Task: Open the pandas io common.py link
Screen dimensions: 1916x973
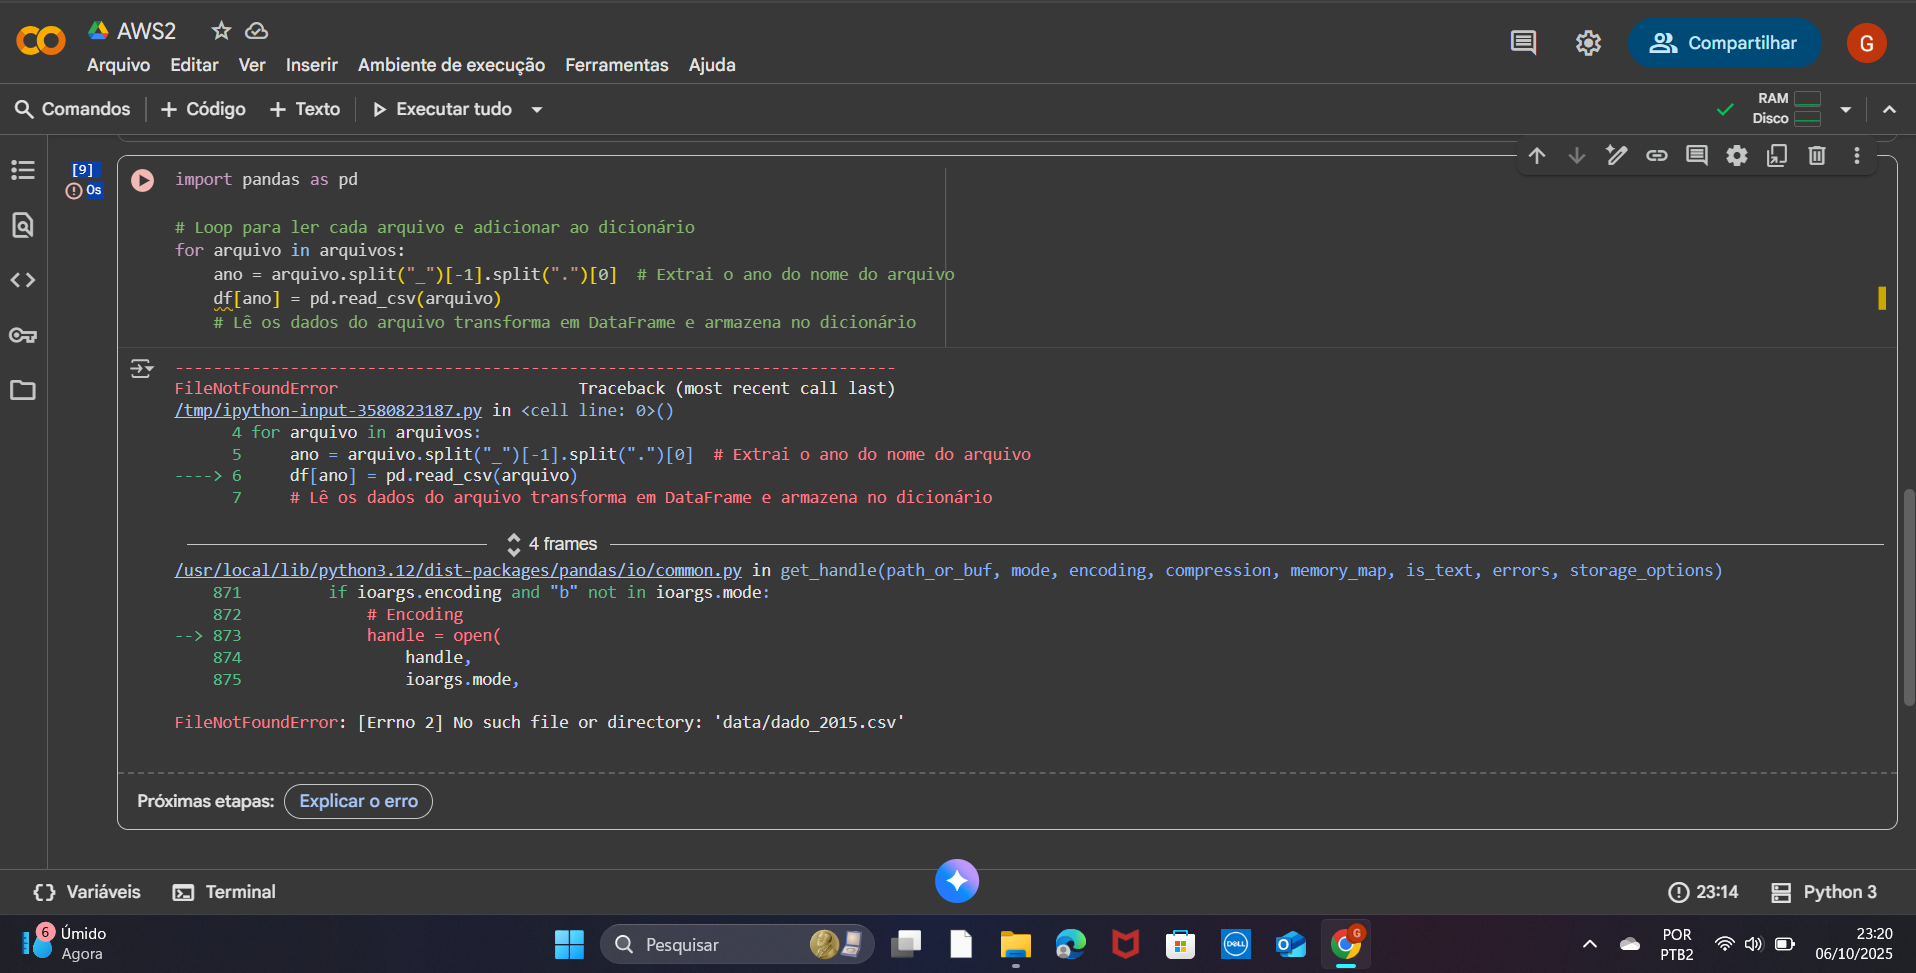Action: [x=458, y=570]
